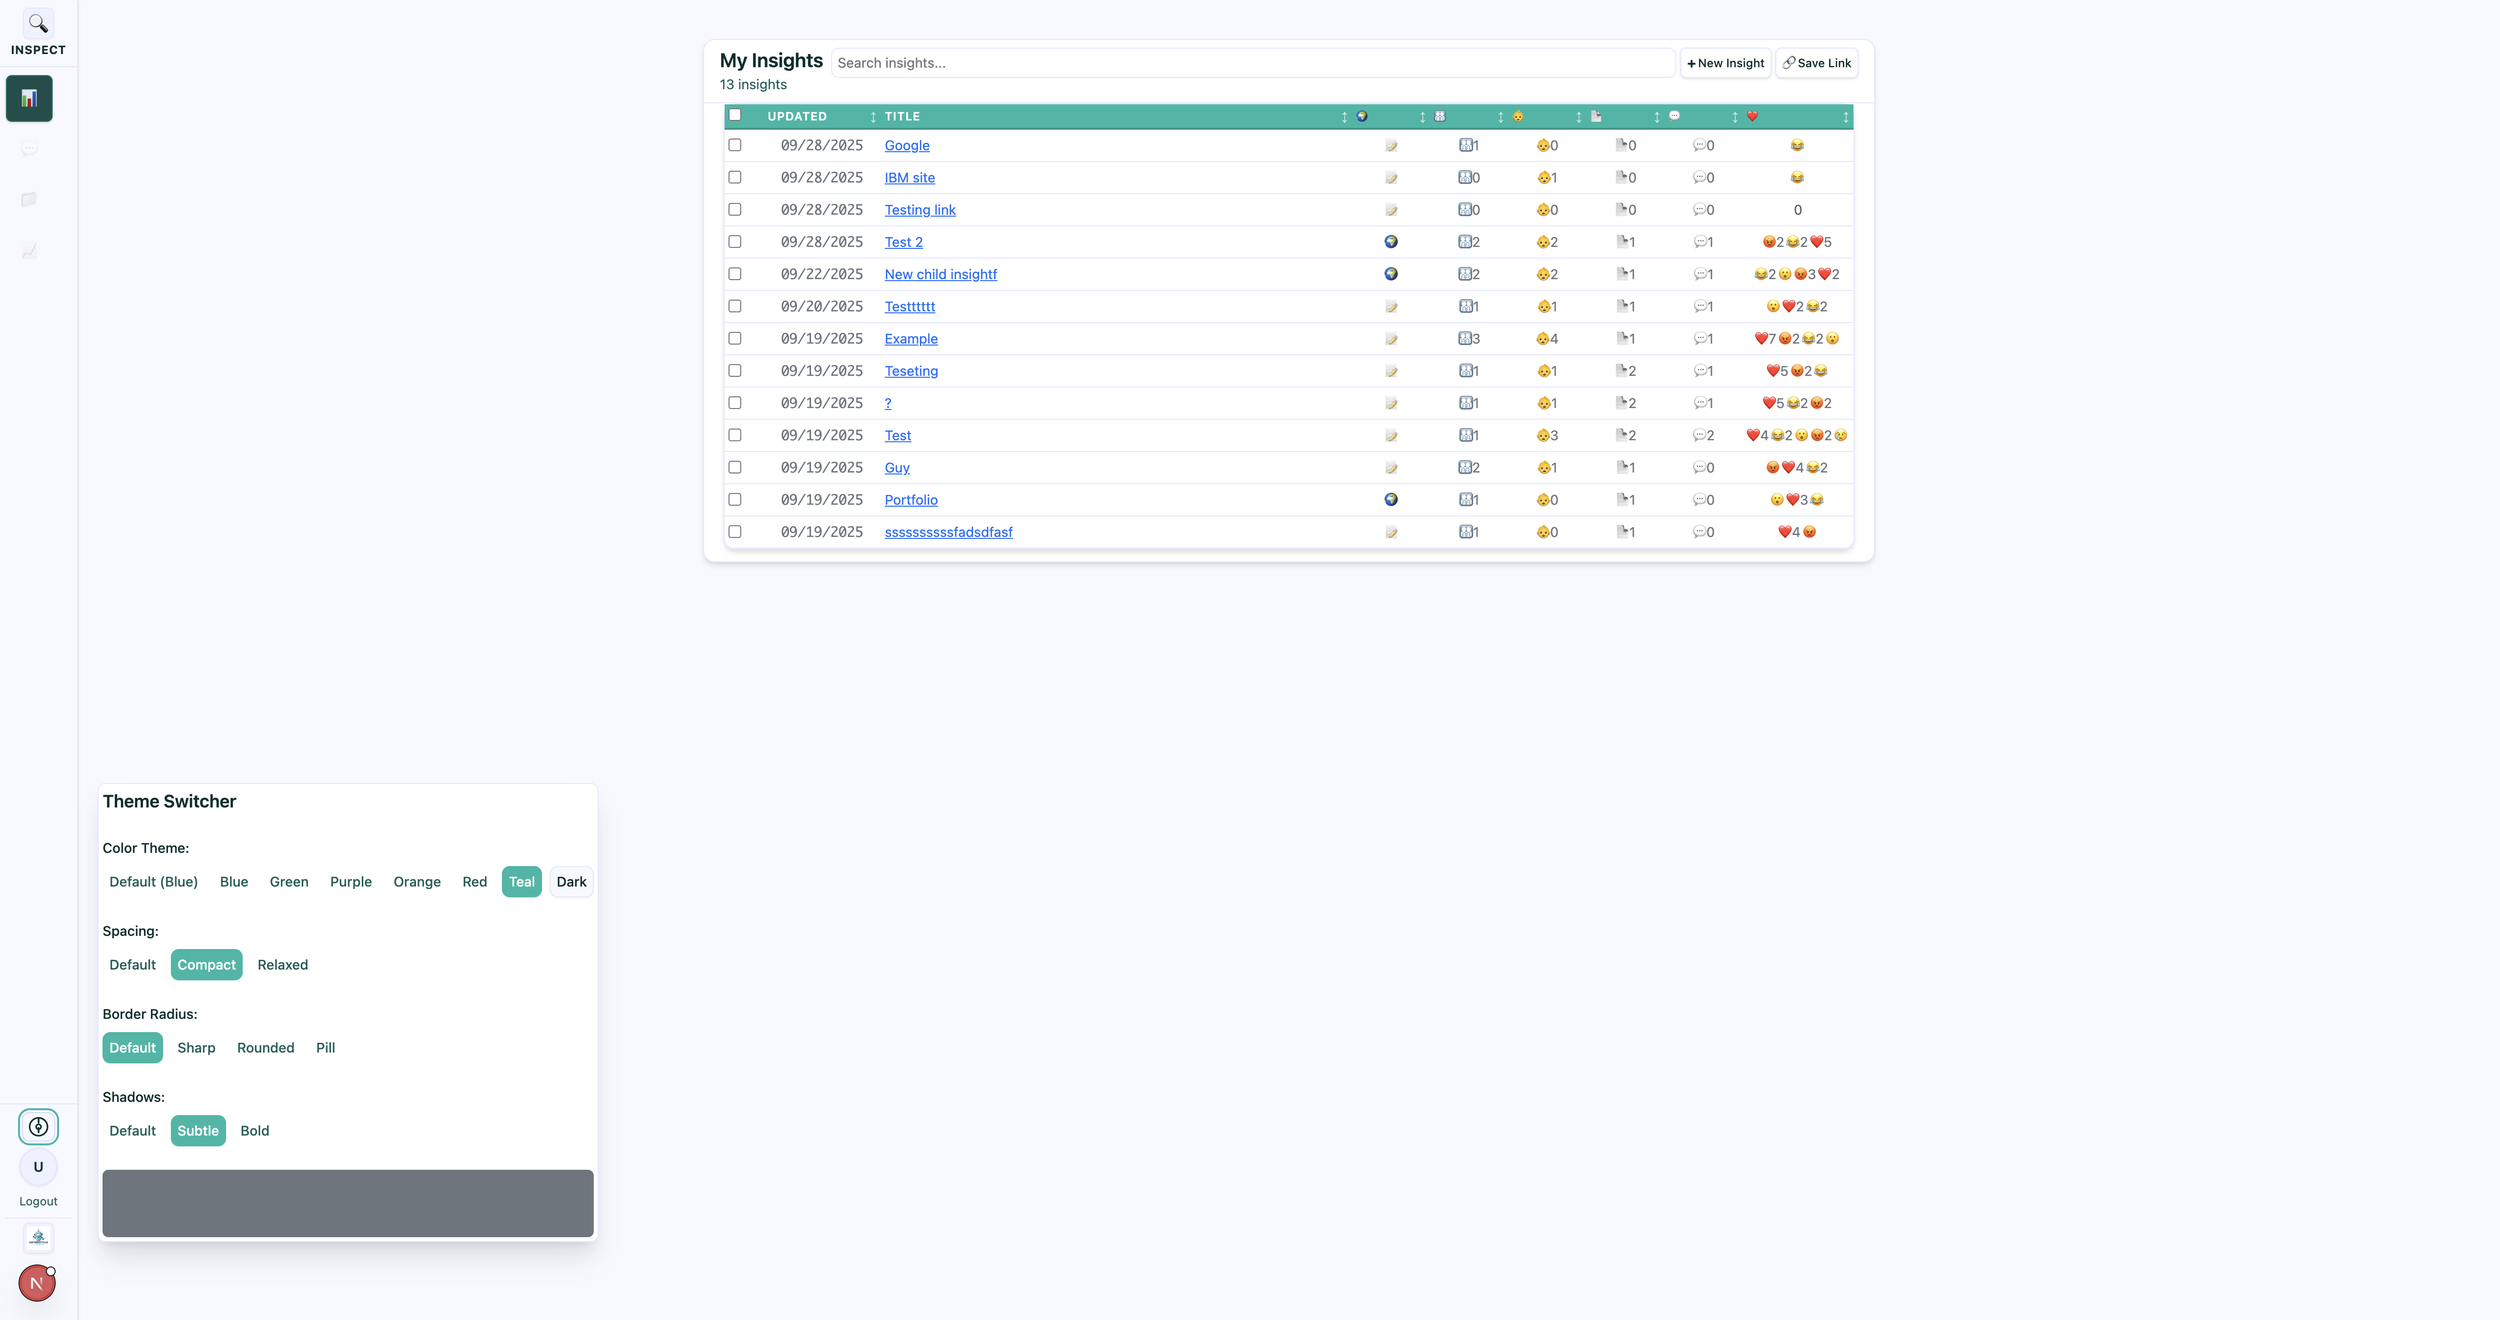This screenshot has height=1320, width=2500.
Task: Click the globe icon in Test 2 row
Action: (x=1390, y=242)
